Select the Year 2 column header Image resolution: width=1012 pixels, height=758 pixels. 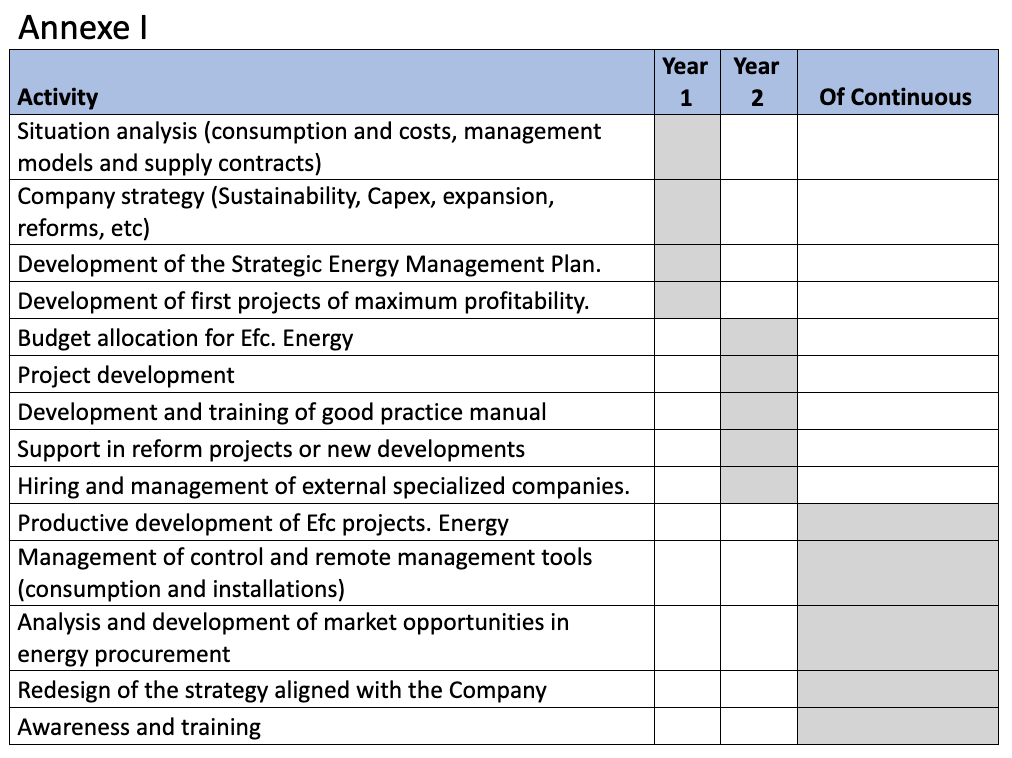(x=758, y=82)
